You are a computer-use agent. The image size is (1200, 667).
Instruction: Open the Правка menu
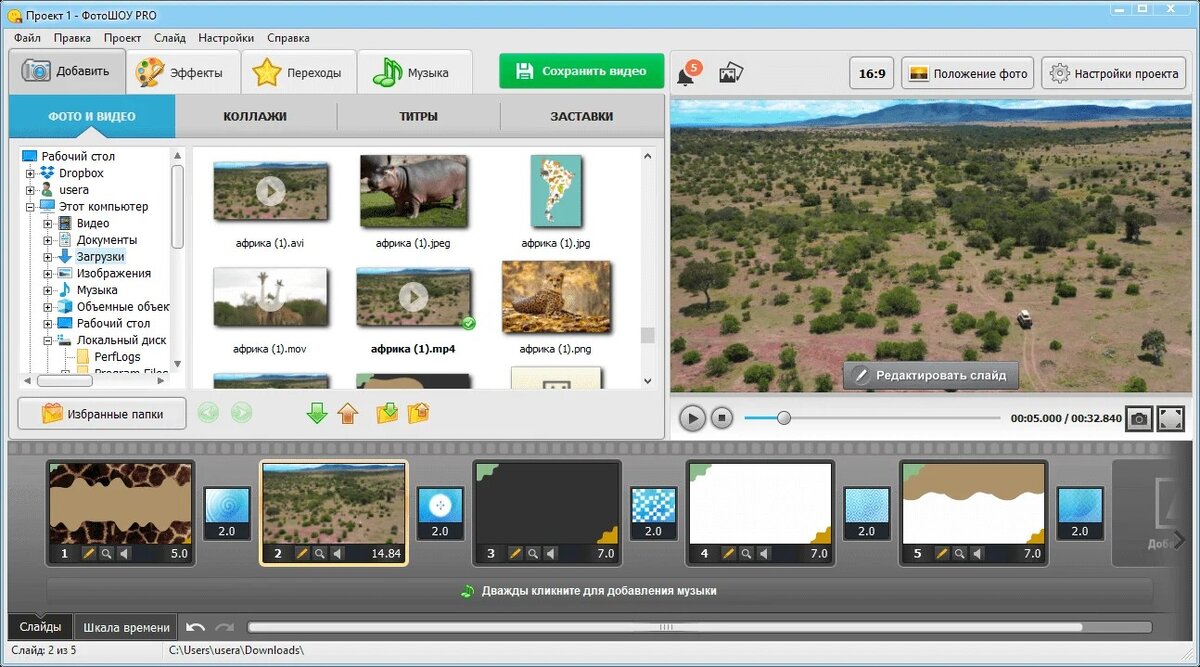[x=72, y=38]
